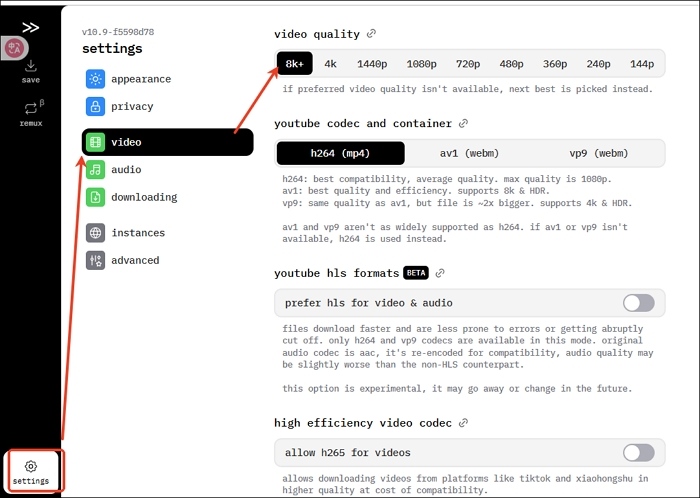Select 8k+ video quality
The width and height of the screenshot is (700, 498).
[295, 64]
